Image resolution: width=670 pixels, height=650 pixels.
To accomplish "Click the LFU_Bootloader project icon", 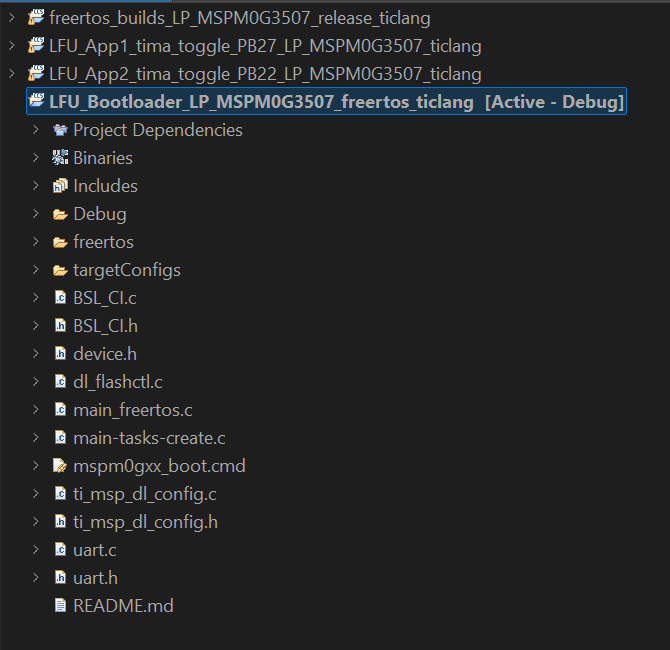I will pos(36,101).
